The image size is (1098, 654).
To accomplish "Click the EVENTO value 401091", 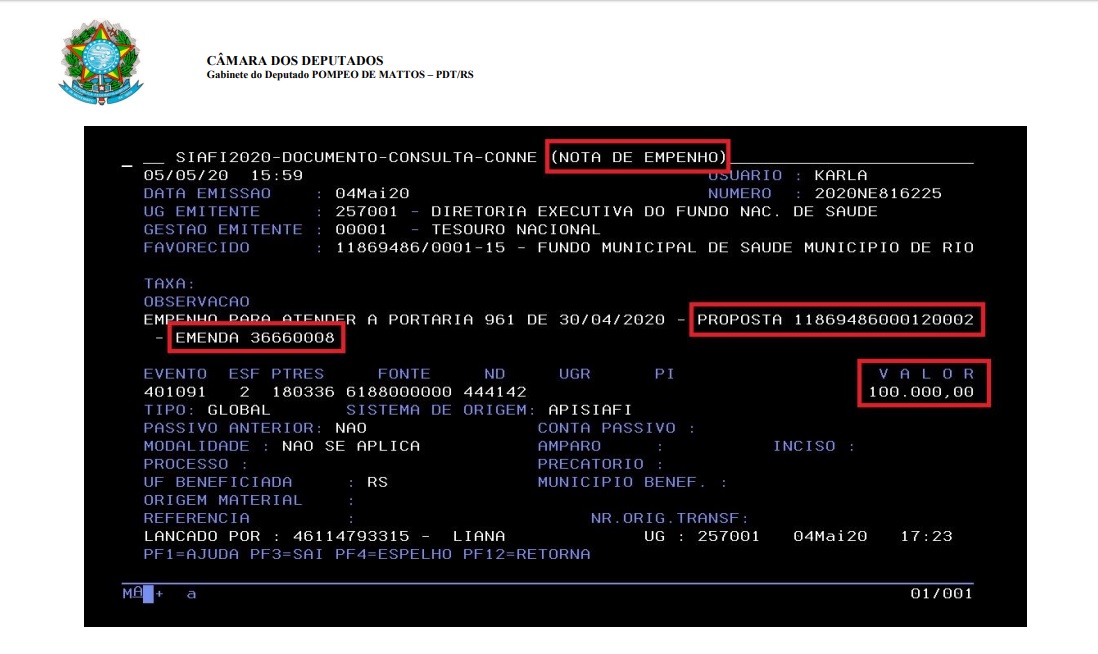I will (175, 392).
